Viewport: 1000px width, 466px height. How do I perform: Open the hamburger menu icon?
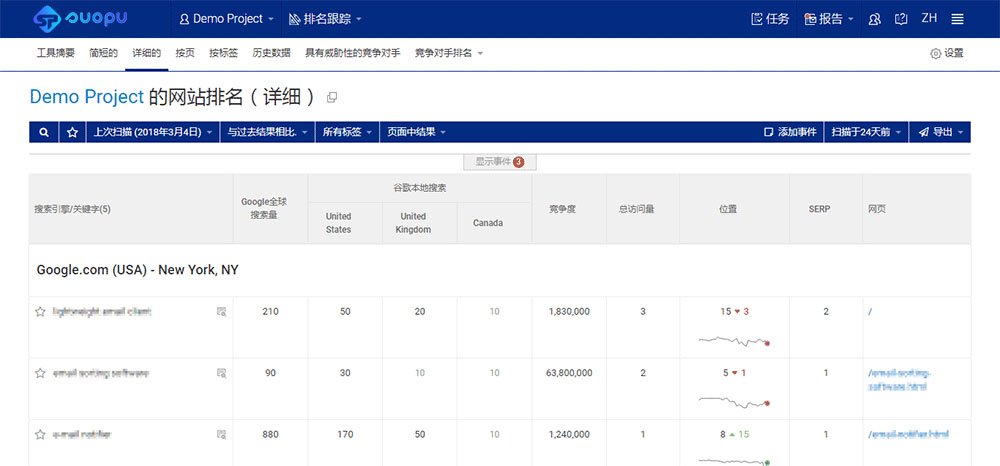(957, 19)
